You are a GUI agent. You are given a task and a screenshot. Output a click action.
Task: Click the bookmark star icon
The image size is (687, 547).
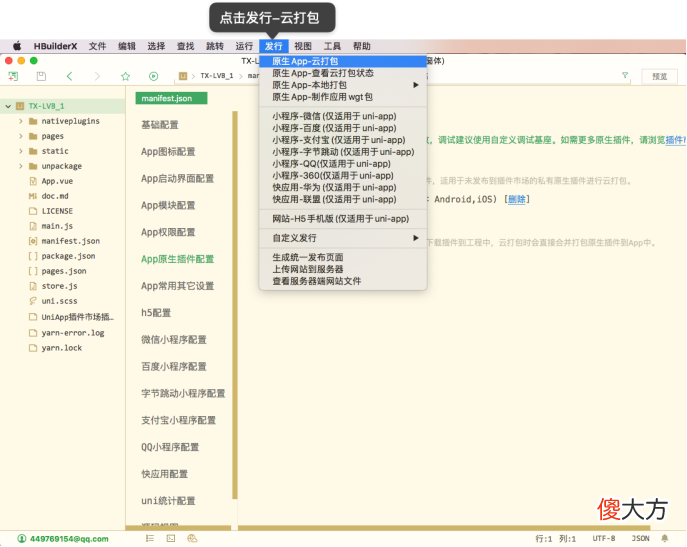[125, 76]
